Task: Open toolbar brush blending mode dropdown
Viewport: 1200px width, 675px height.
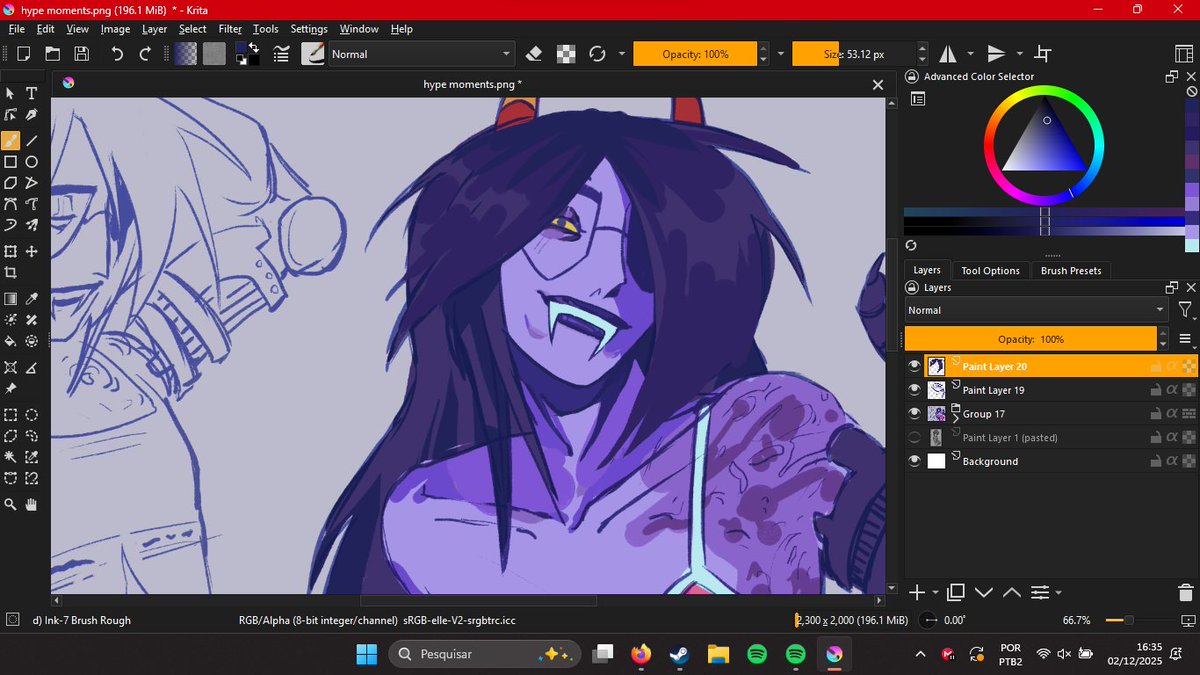Action: tap(421, 54)
